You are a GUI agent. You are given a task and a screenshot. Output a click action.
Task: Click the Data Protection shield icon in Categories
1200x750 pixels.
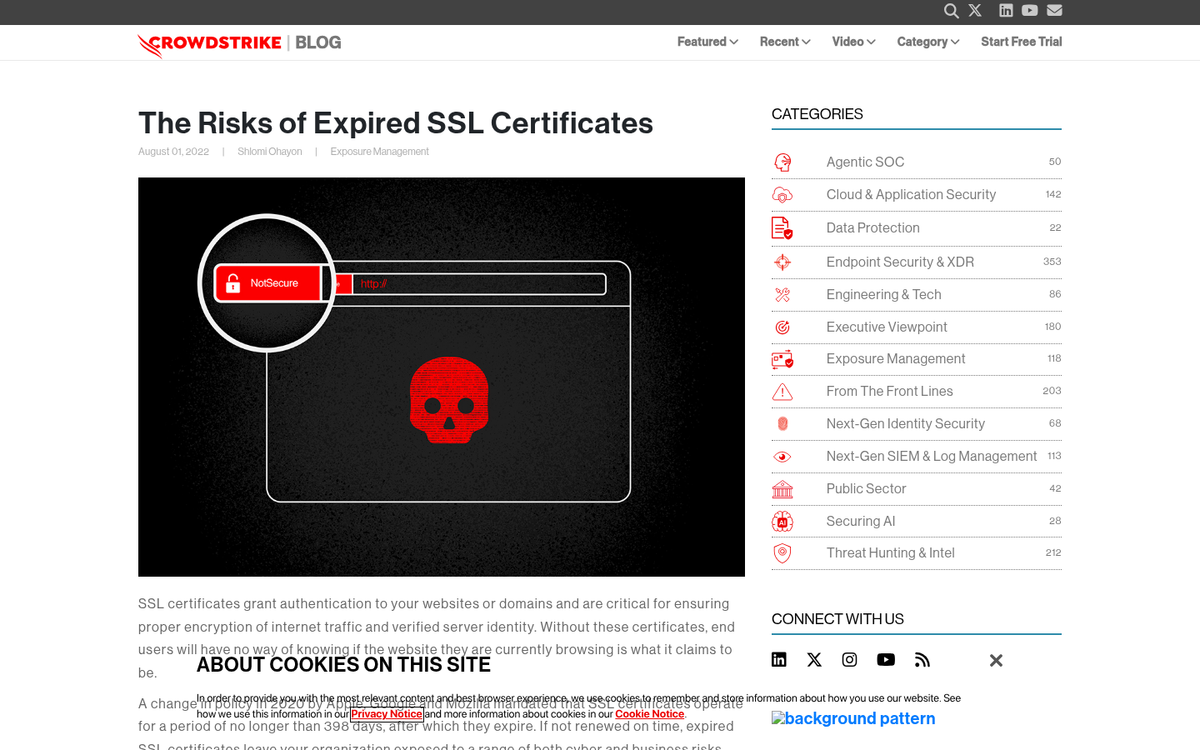[783, 227]
